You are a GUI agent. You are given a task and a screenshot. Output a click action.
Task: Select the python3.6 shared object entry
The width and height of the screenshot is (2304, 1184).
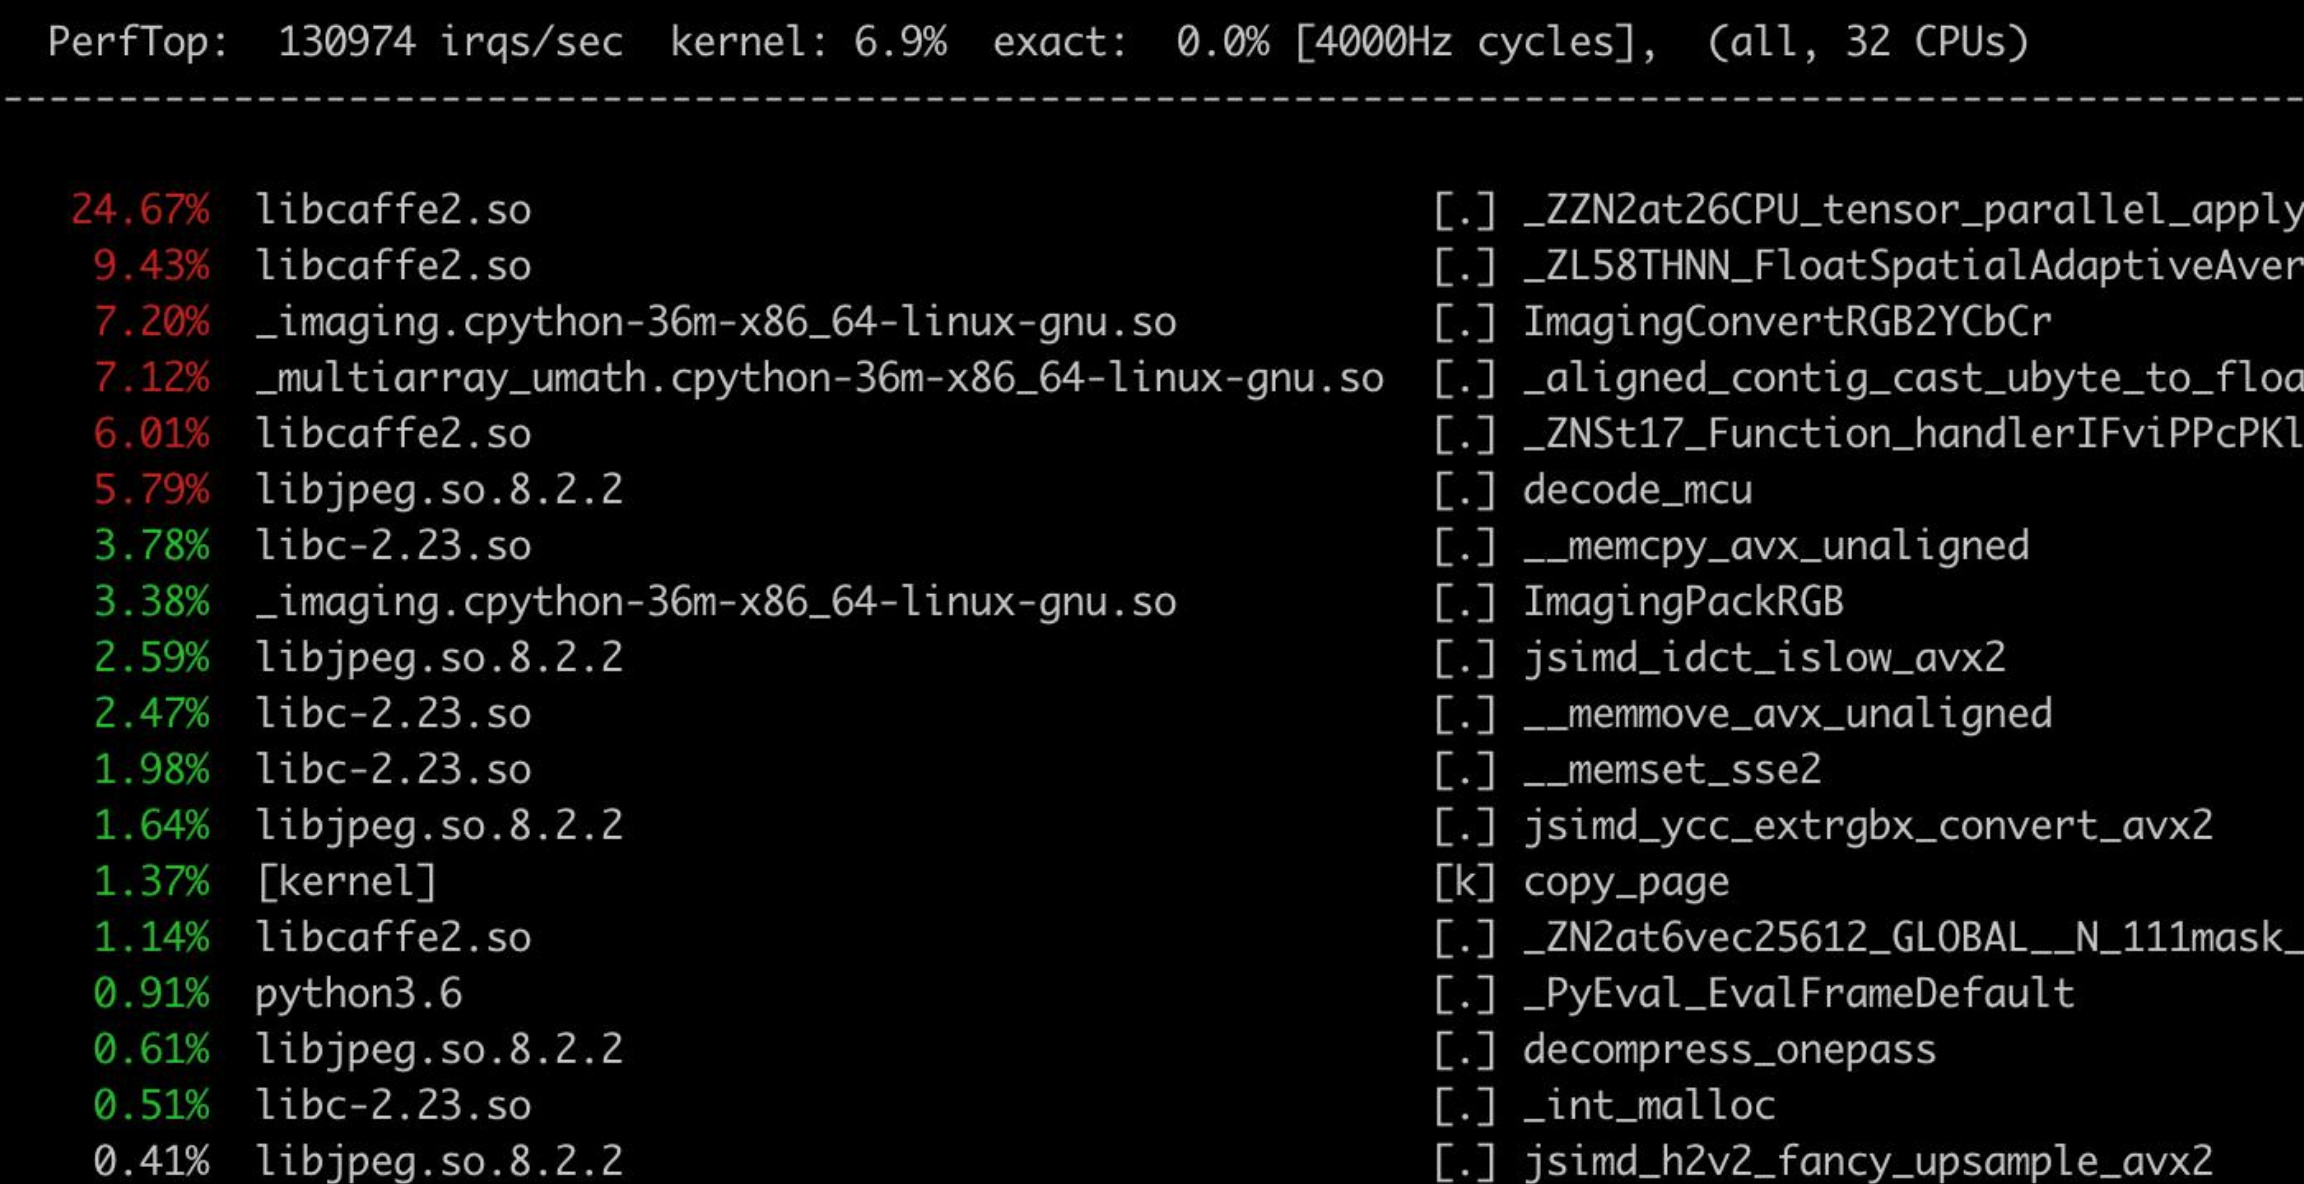click(358, 994)
